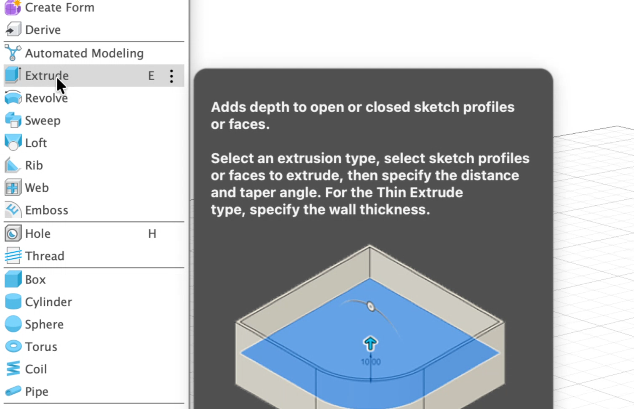Select the Emboss tool icon

click(x=13, y=210)
